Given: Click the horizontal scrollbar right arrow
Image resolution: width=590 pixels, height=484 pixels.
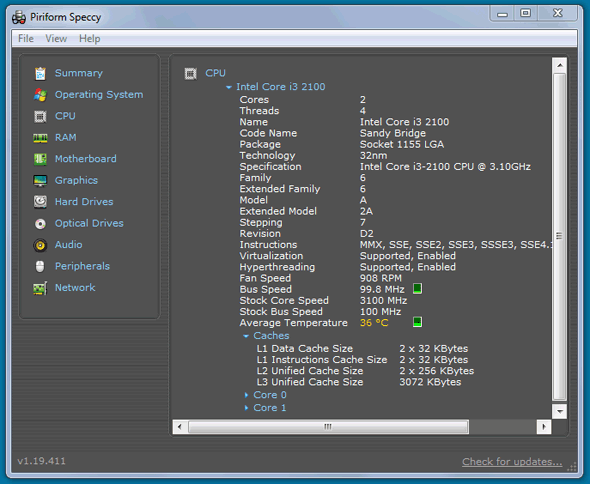Looking at the screenshot, I should click(544, 427).
